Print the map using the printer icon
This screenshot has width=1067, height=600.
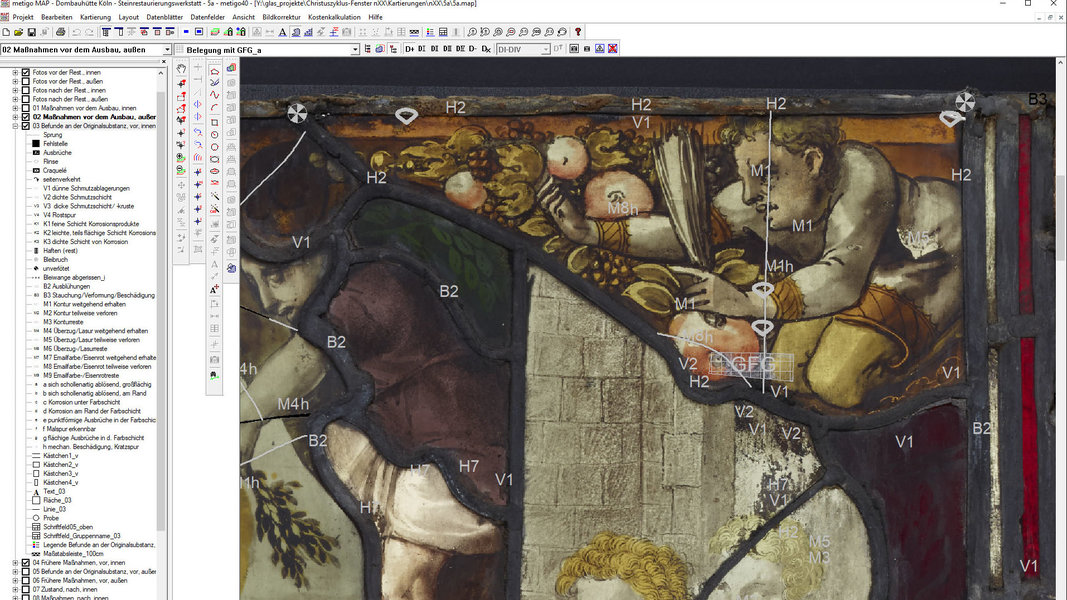pyautogui.click(x=61, y=32)
